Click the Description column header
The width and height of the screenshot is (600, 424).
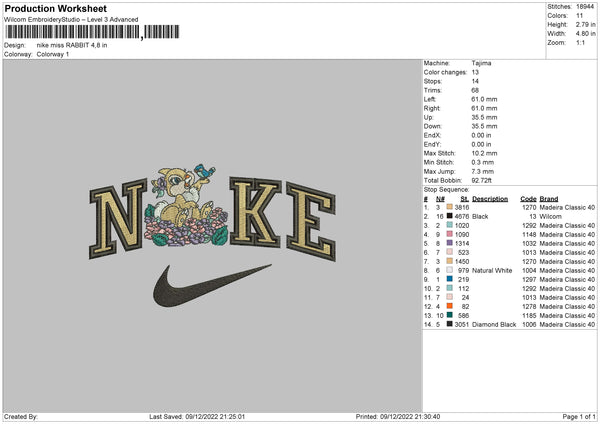coord(490,199)
